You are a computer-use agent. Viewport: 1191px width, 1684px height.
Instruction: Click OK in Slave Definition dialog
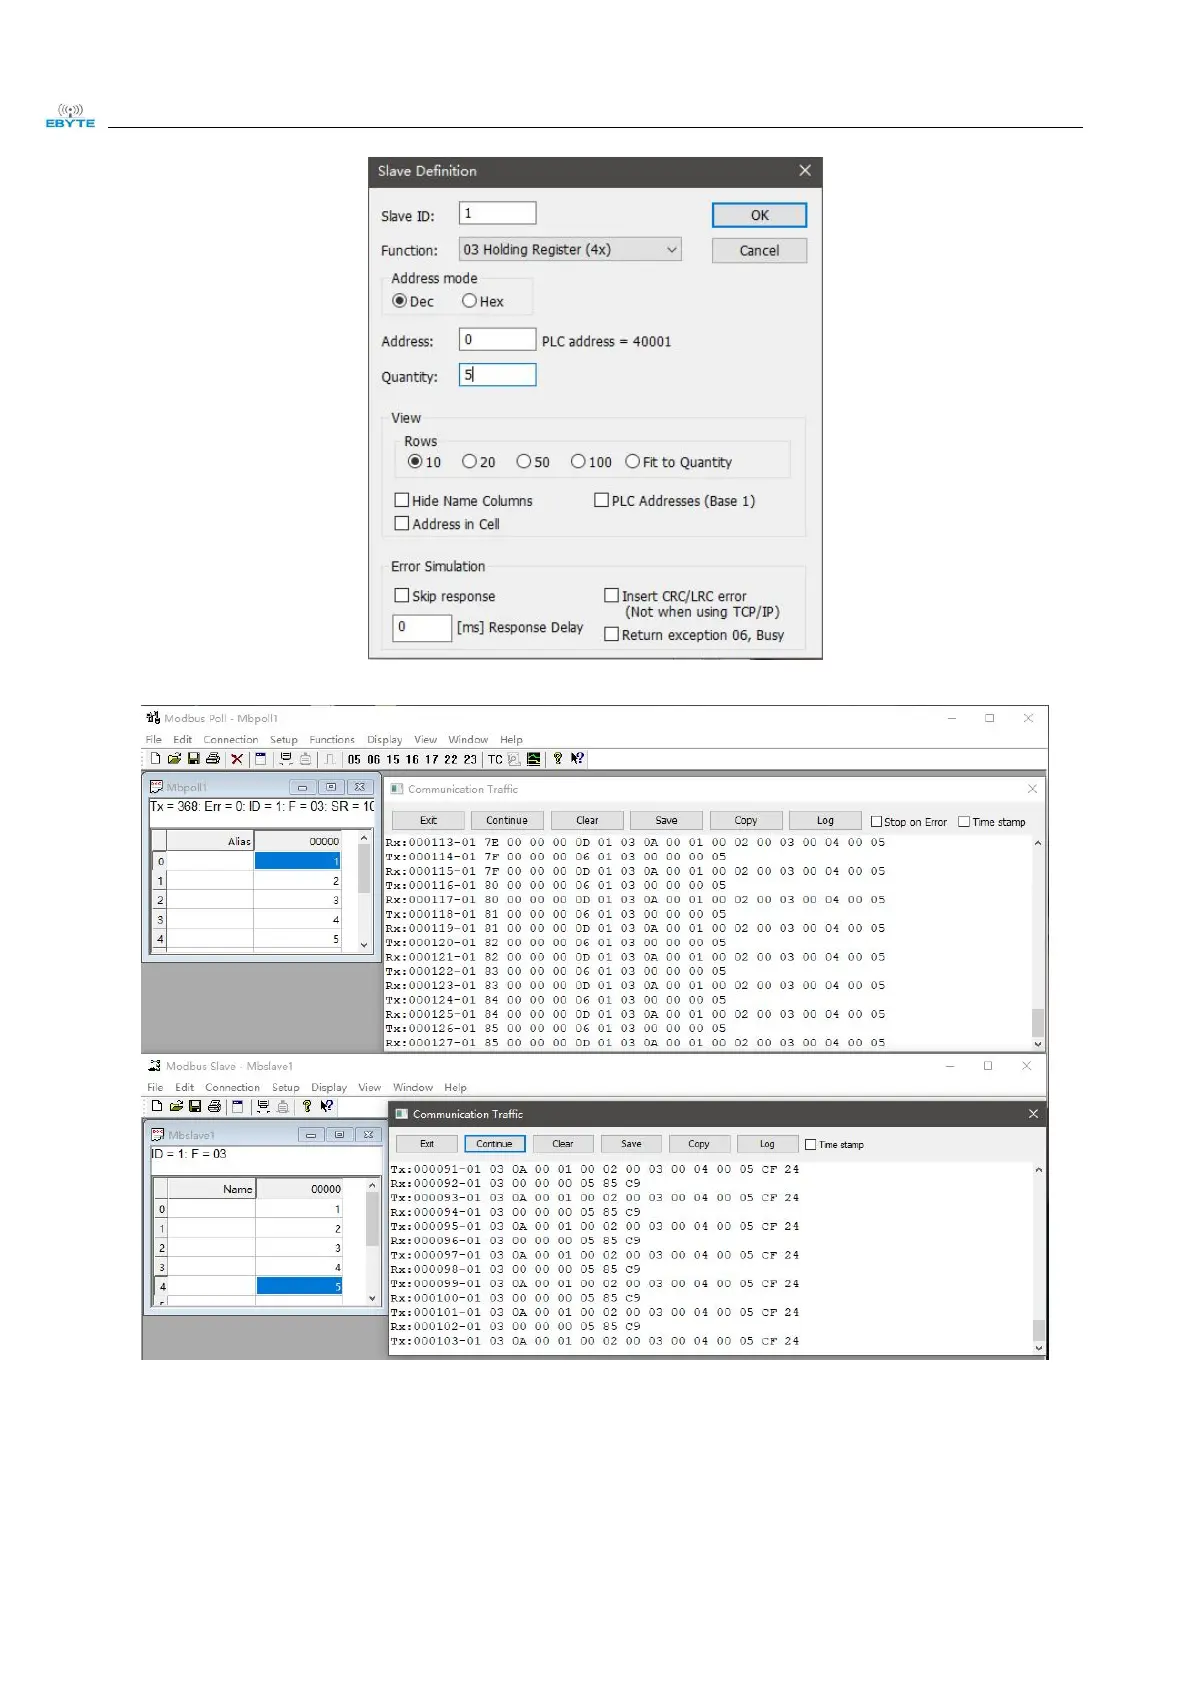click(759, 215)
